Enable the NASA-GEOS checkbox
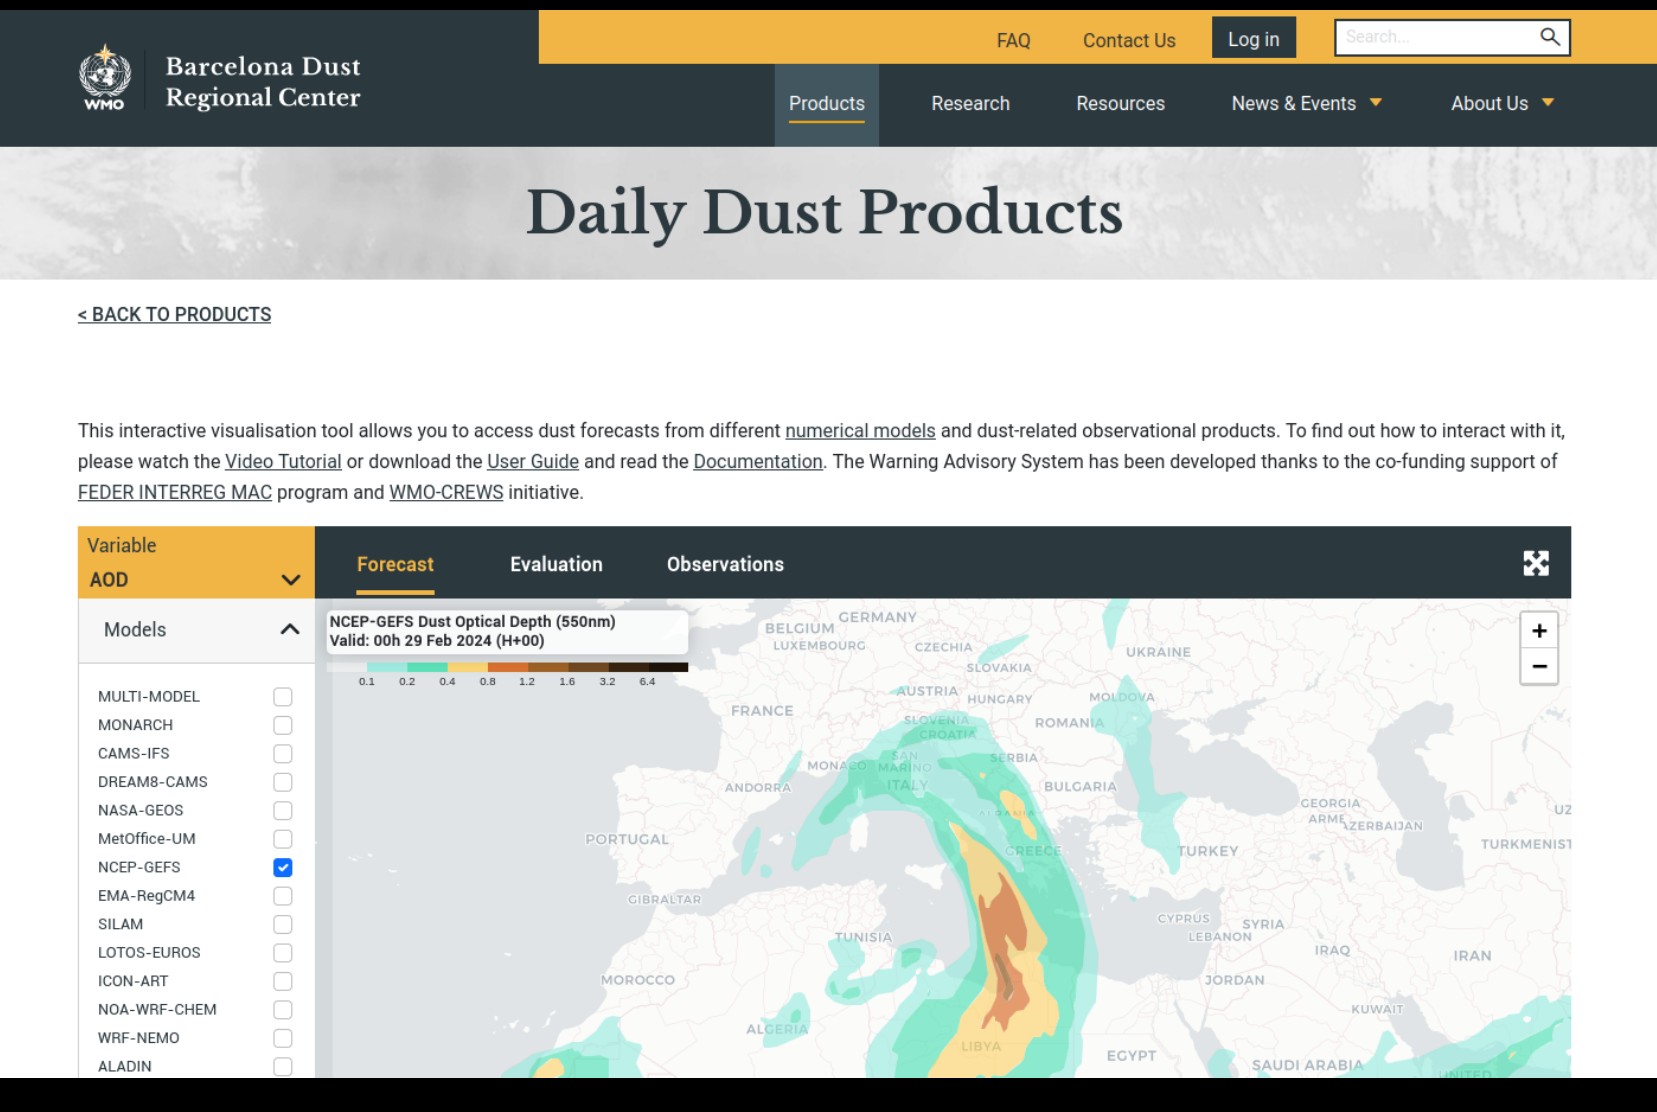This screenshot has height=1112, width=1657. pos(283,811)
